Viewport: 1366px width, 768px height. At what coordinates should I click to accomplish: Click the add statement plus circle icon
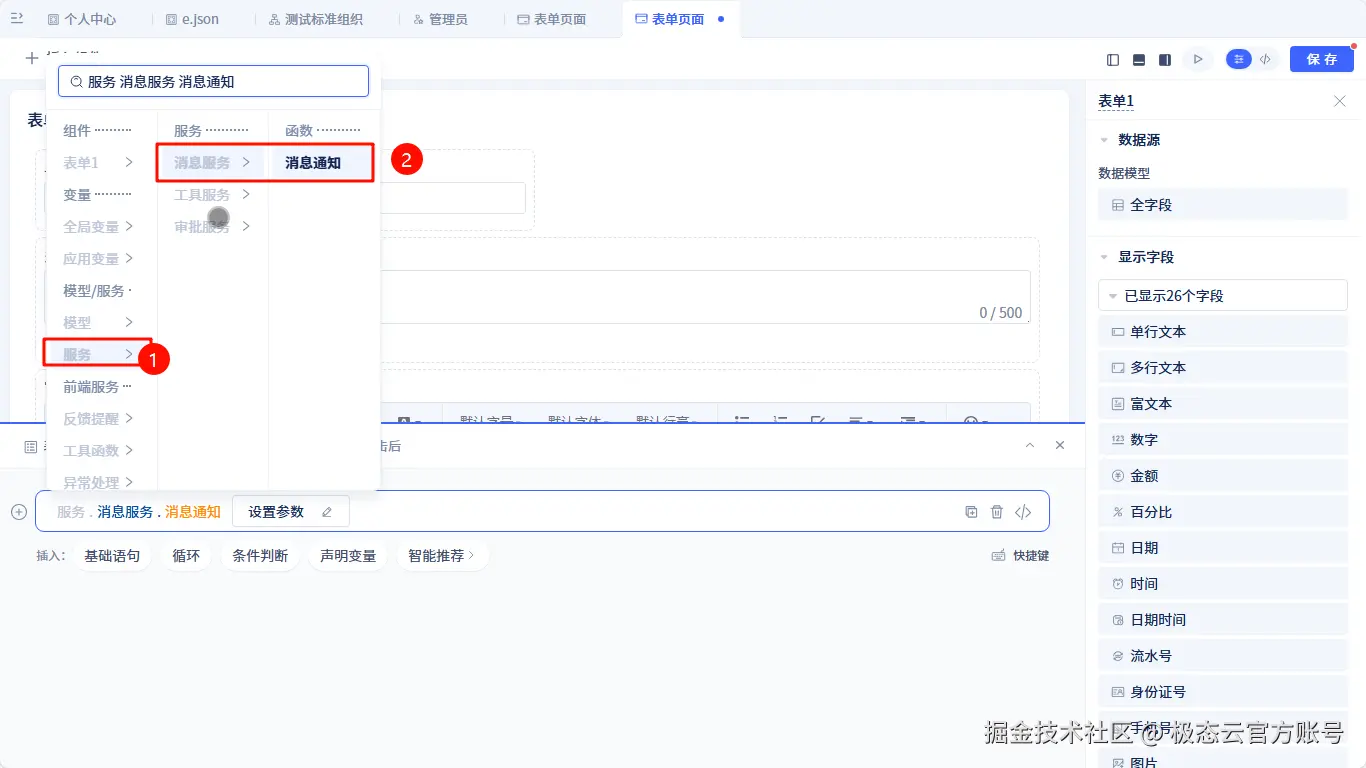[x=18, y=512]
